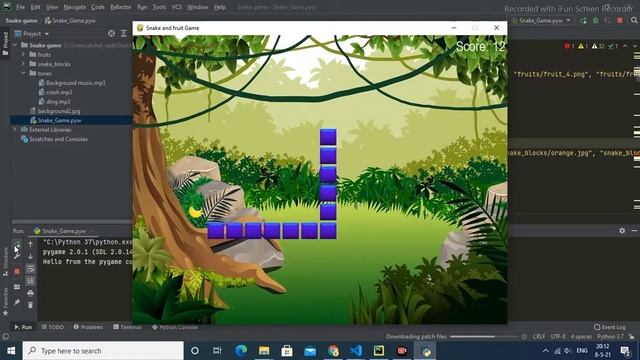Click the toolbar run with coverage icon
640x360 pixels.
click(608, 20)
